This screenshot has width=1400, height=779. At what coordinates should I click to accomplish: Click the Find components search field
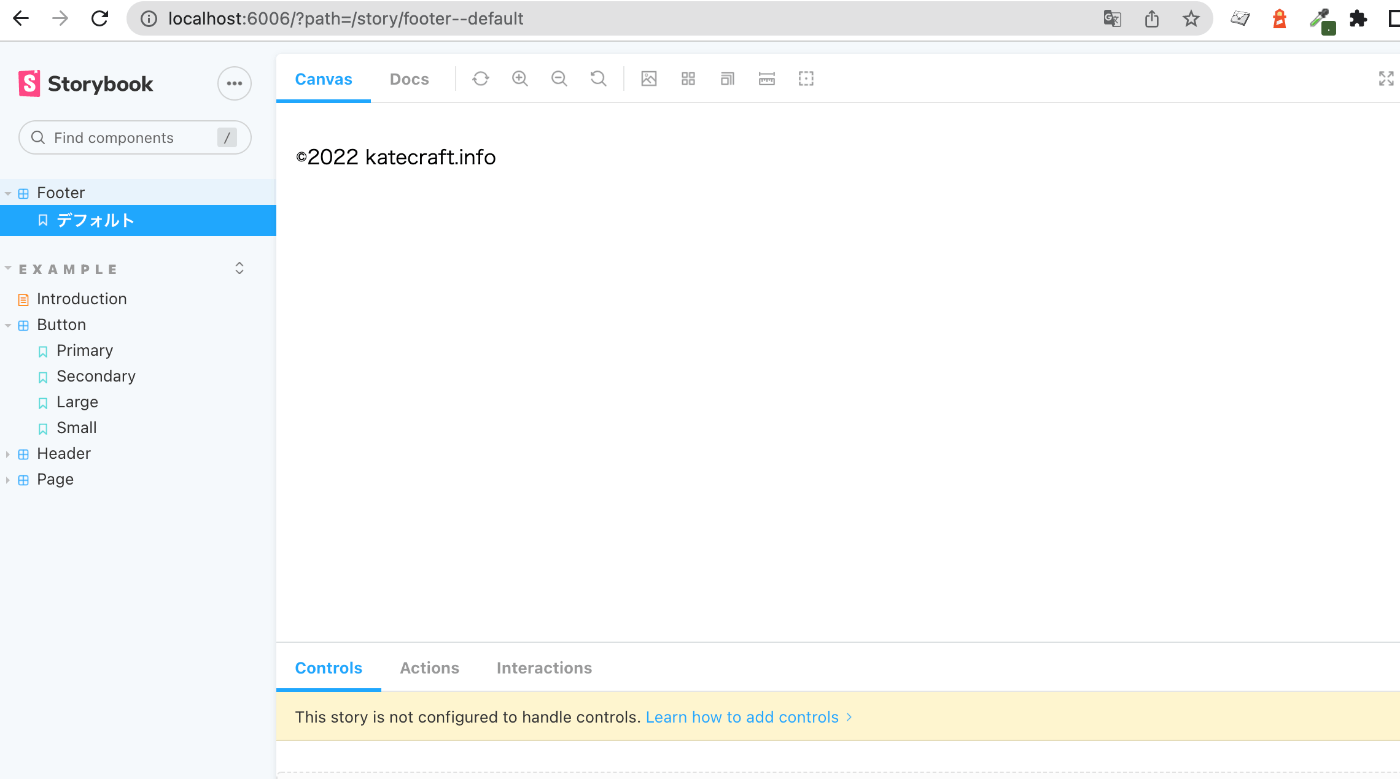[134, 137]
